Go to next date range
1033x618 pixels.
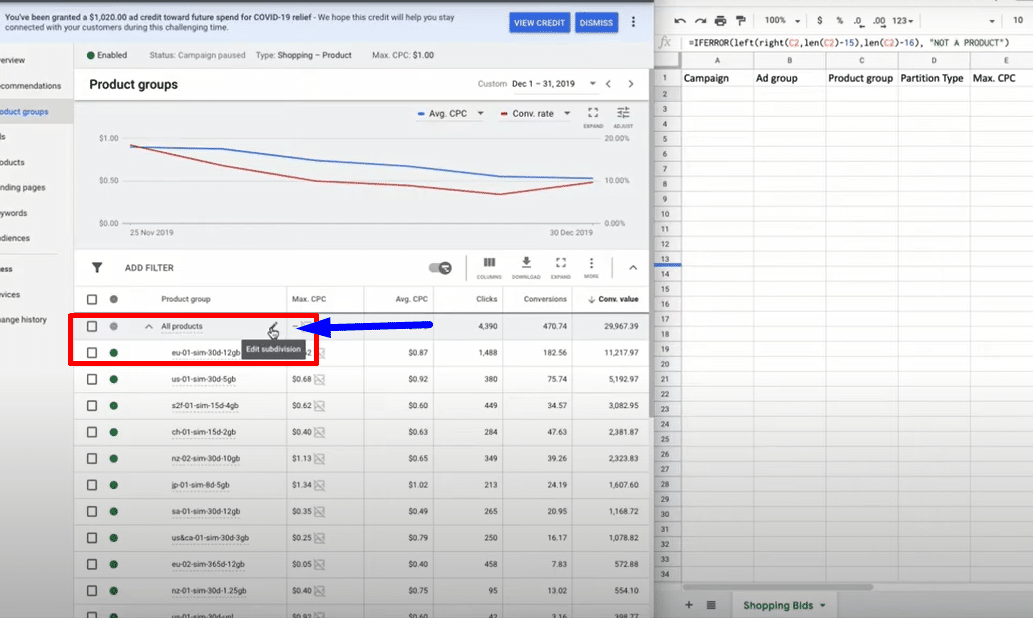click(630, 84)
